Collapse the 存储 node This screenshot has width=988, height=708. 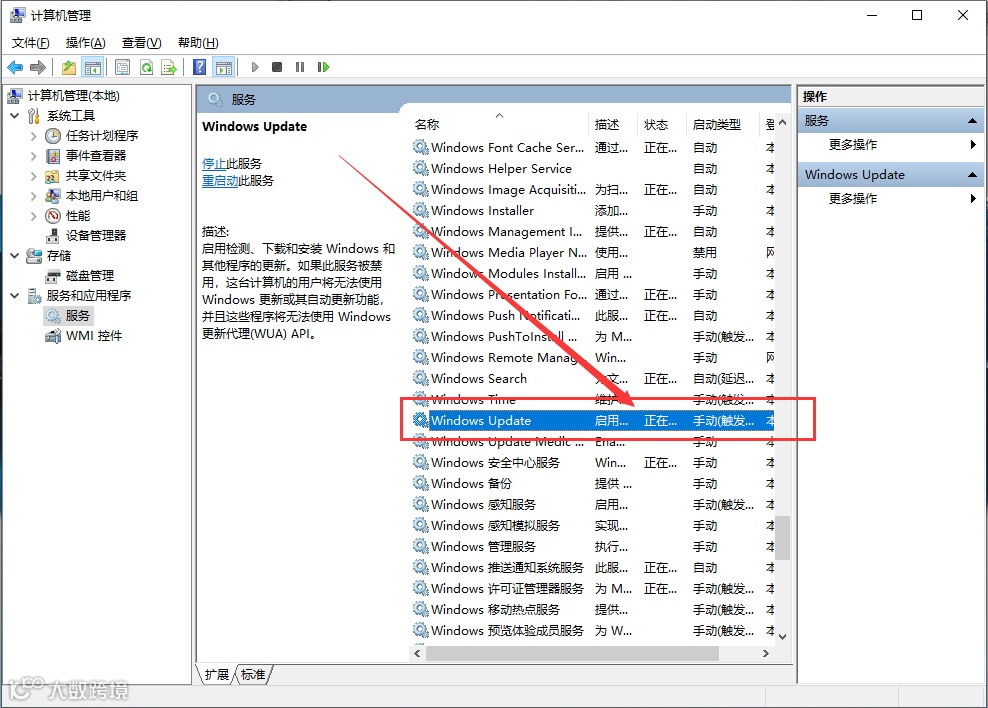click(x=15, y=256)
